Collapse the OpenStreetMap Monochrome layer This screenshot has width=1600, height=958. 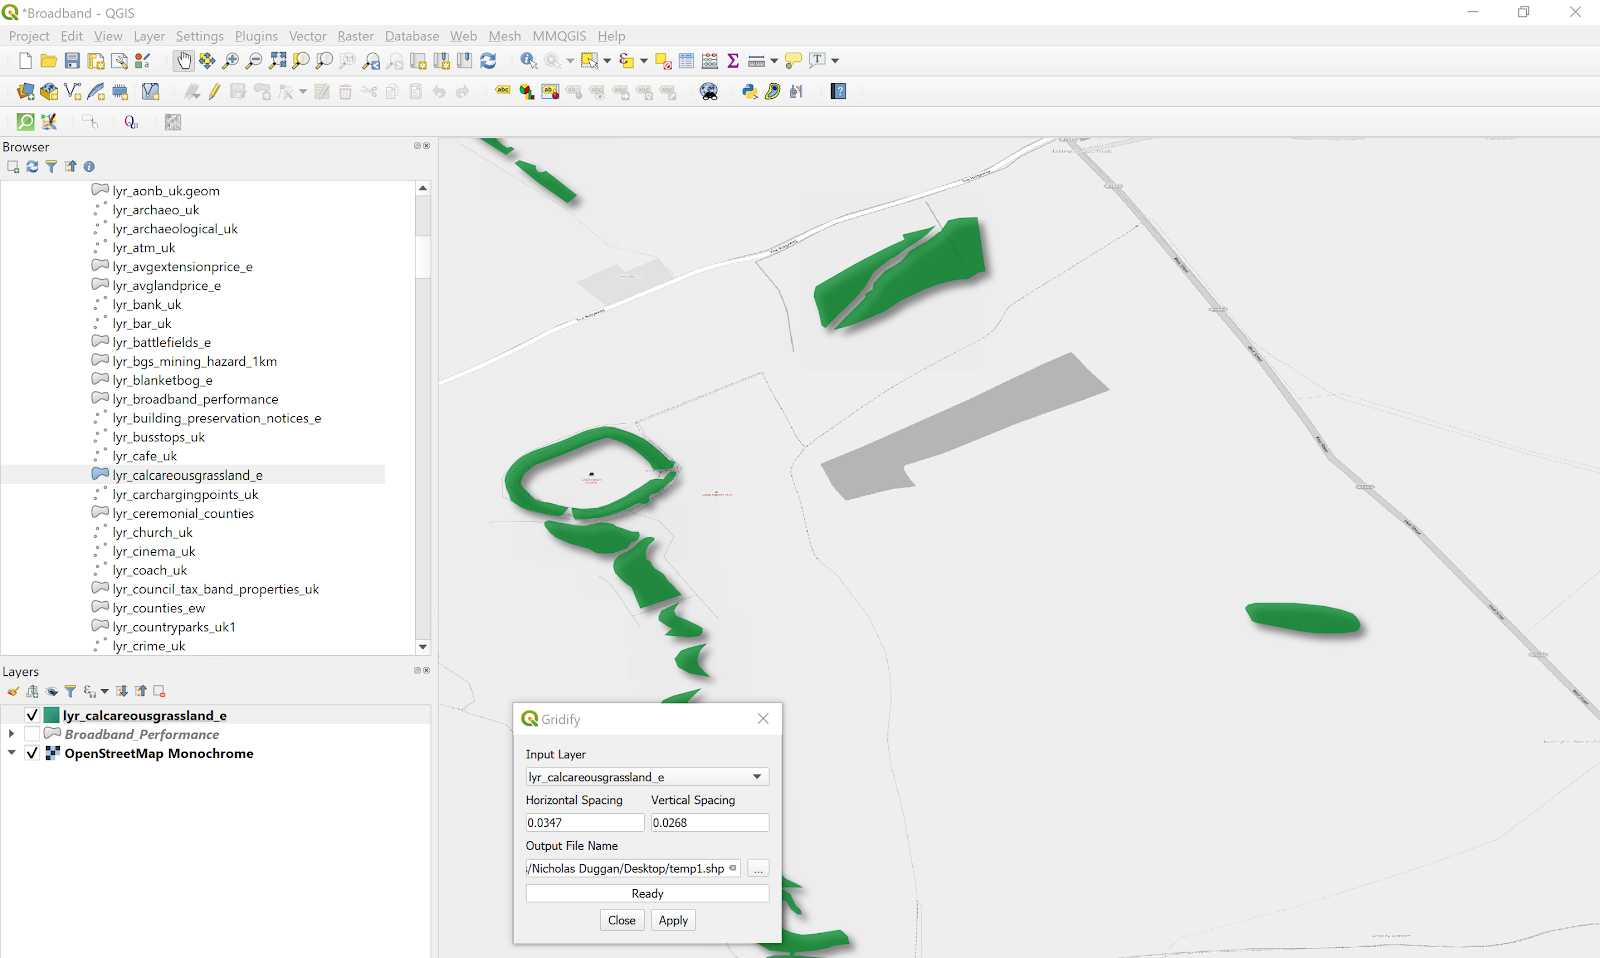(x=11, y=753)
